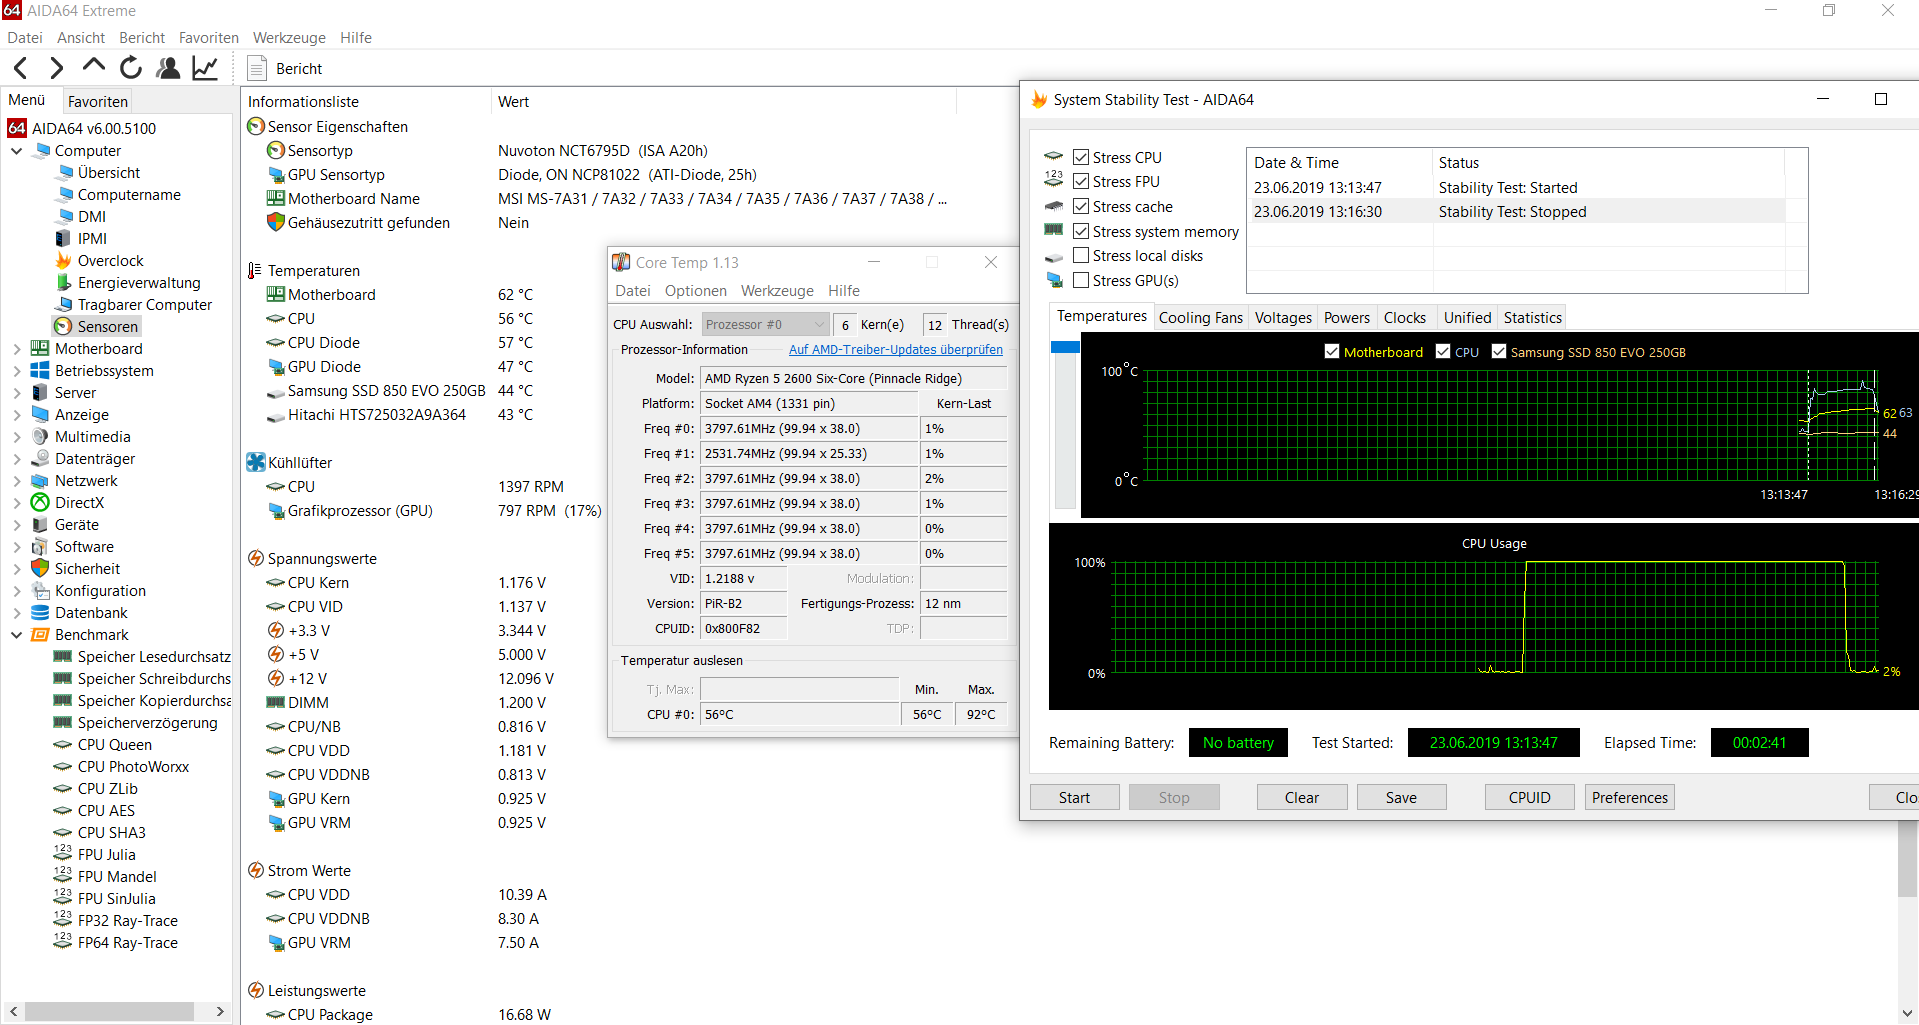Toggle the Stress system memory checkbox
The width and height of the screenshot is (1919, 1025).
1081,231
